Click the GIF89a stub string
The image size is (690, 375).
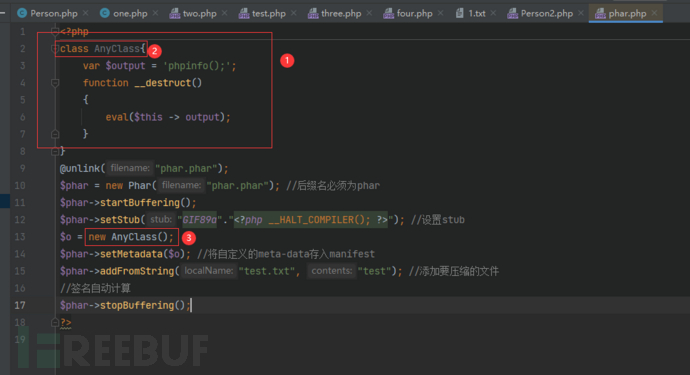click(x=200, y=220)
